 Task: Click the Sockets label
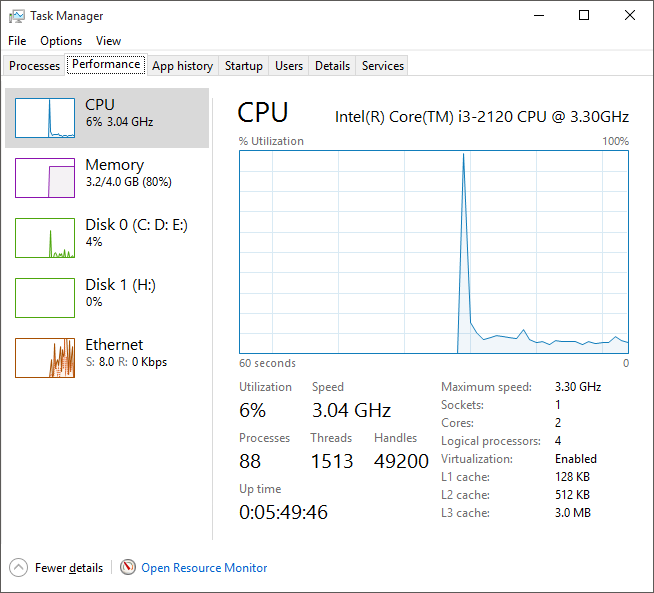click(462, 405)
